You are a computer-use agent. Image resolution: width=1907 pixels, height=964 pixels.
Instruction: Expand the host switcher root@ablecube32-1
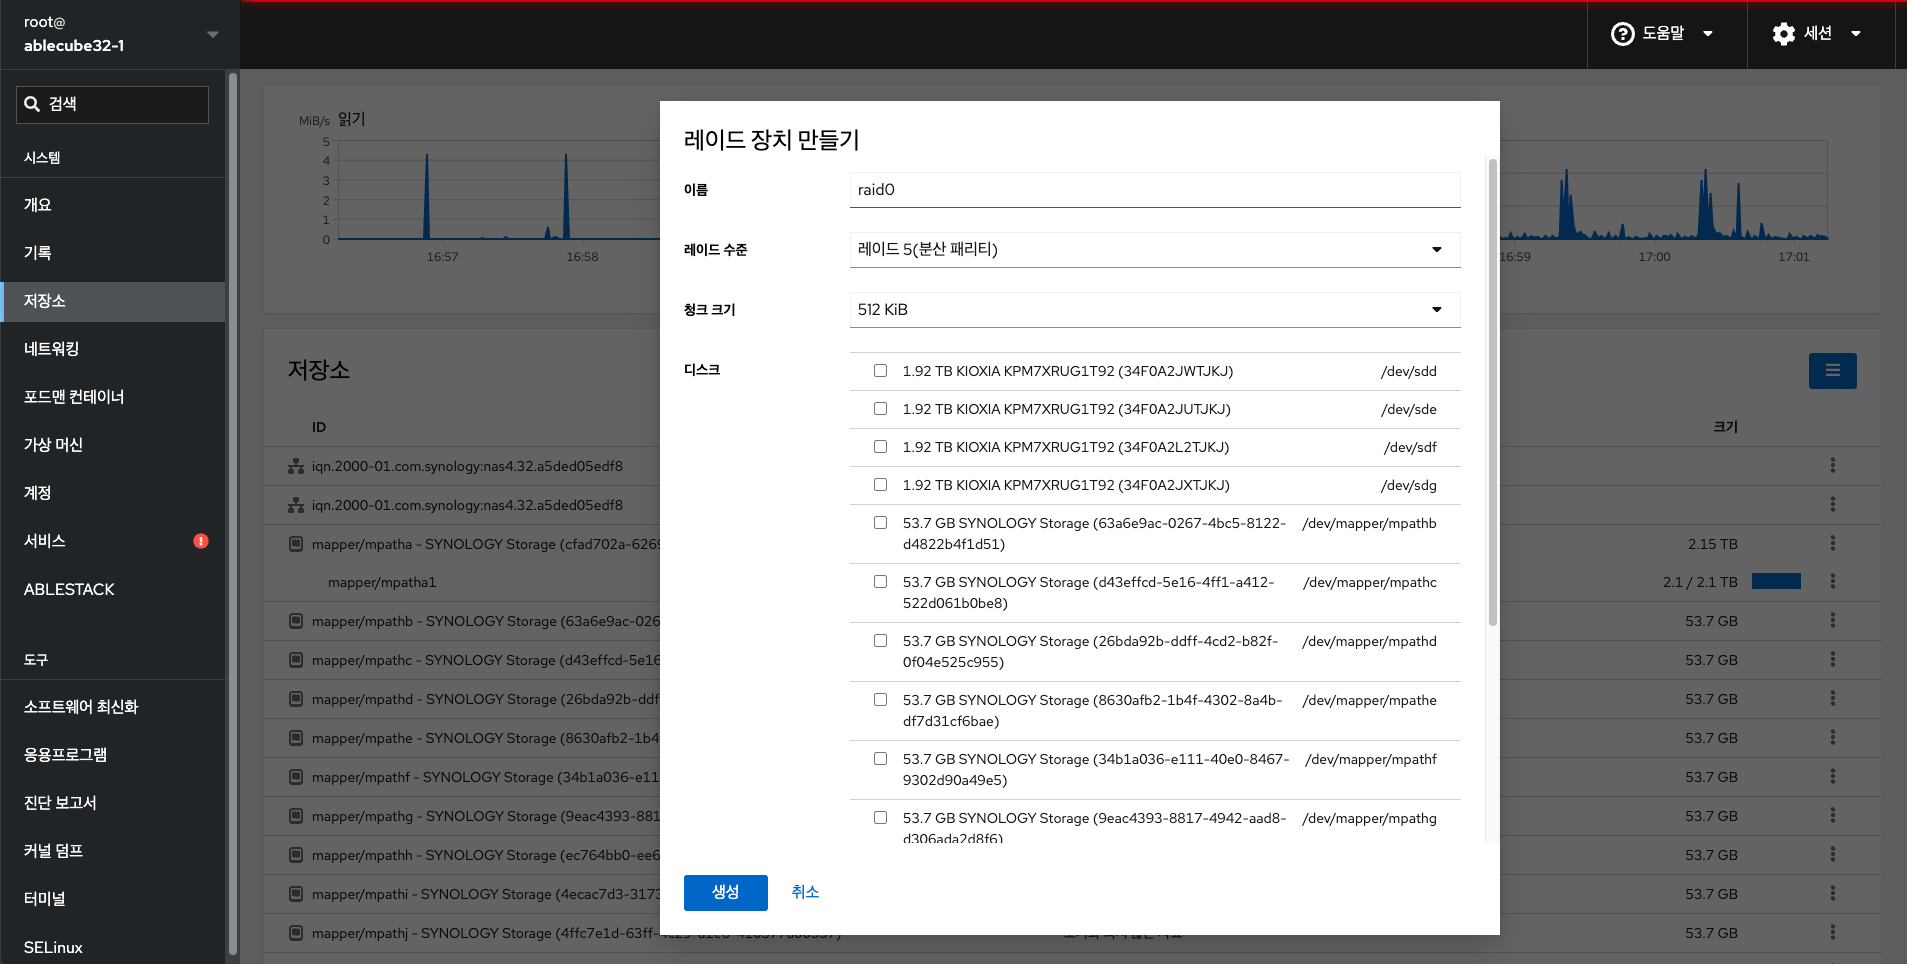point(120,34)
